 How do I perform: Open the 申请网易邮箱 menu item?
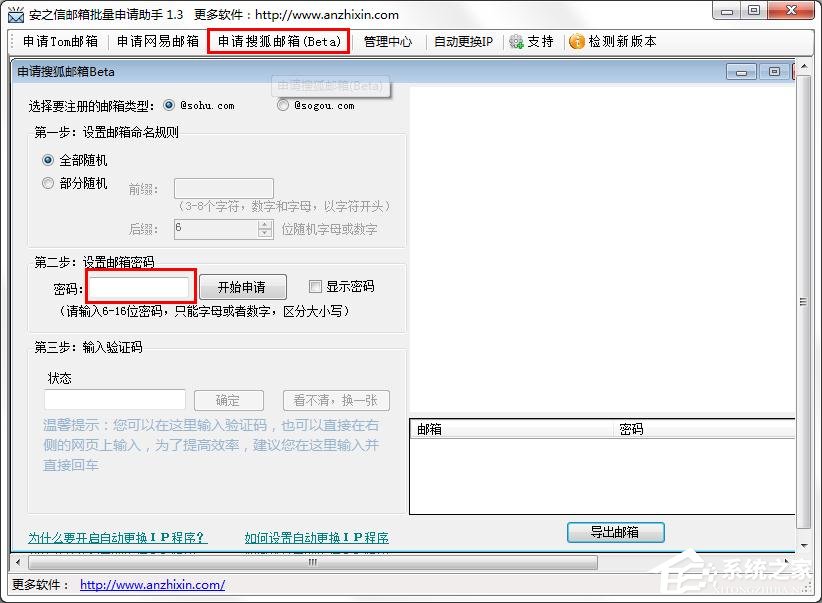pyautogui.click(x=158, y=41)
